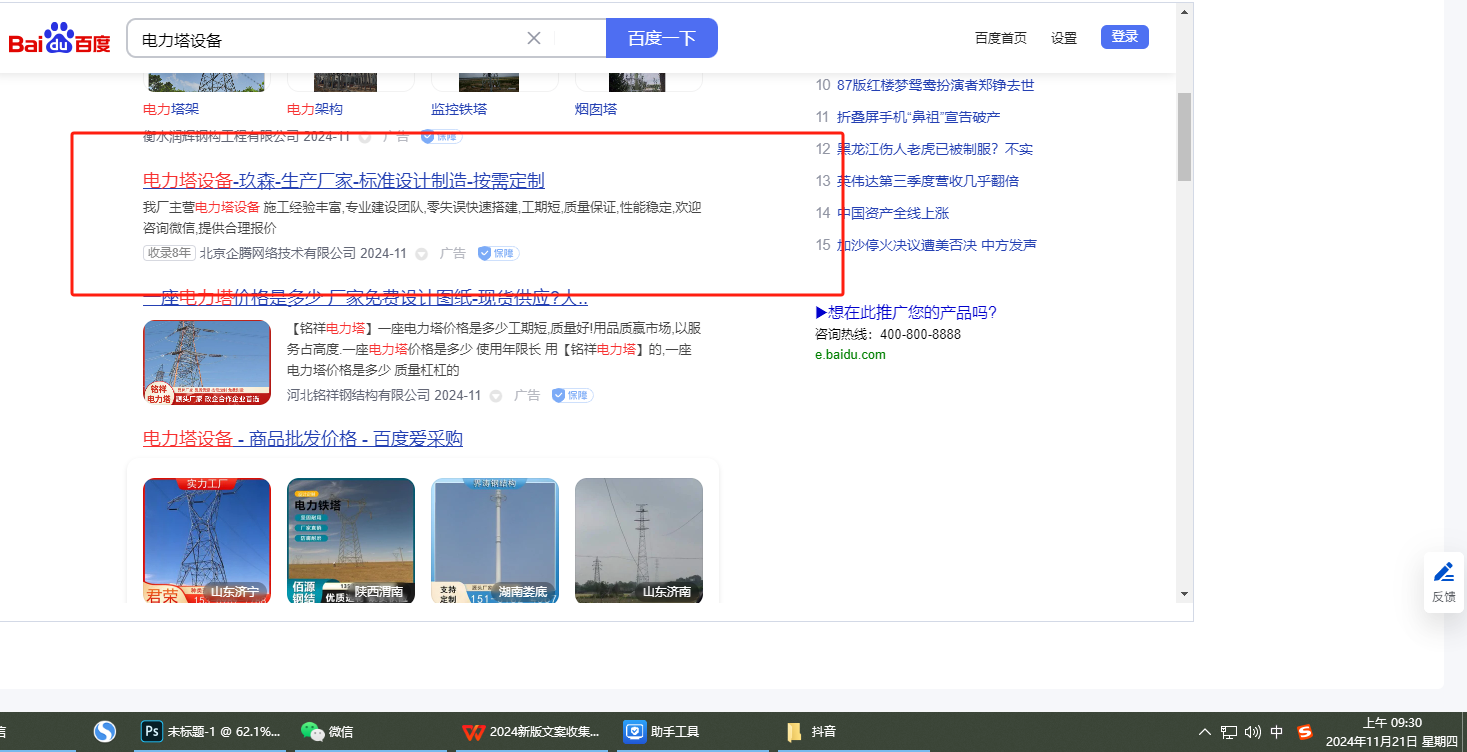Click the scrollbar down arrow
The width and height of the screenshot is (1467, 752).
[x=1184, y=594]
